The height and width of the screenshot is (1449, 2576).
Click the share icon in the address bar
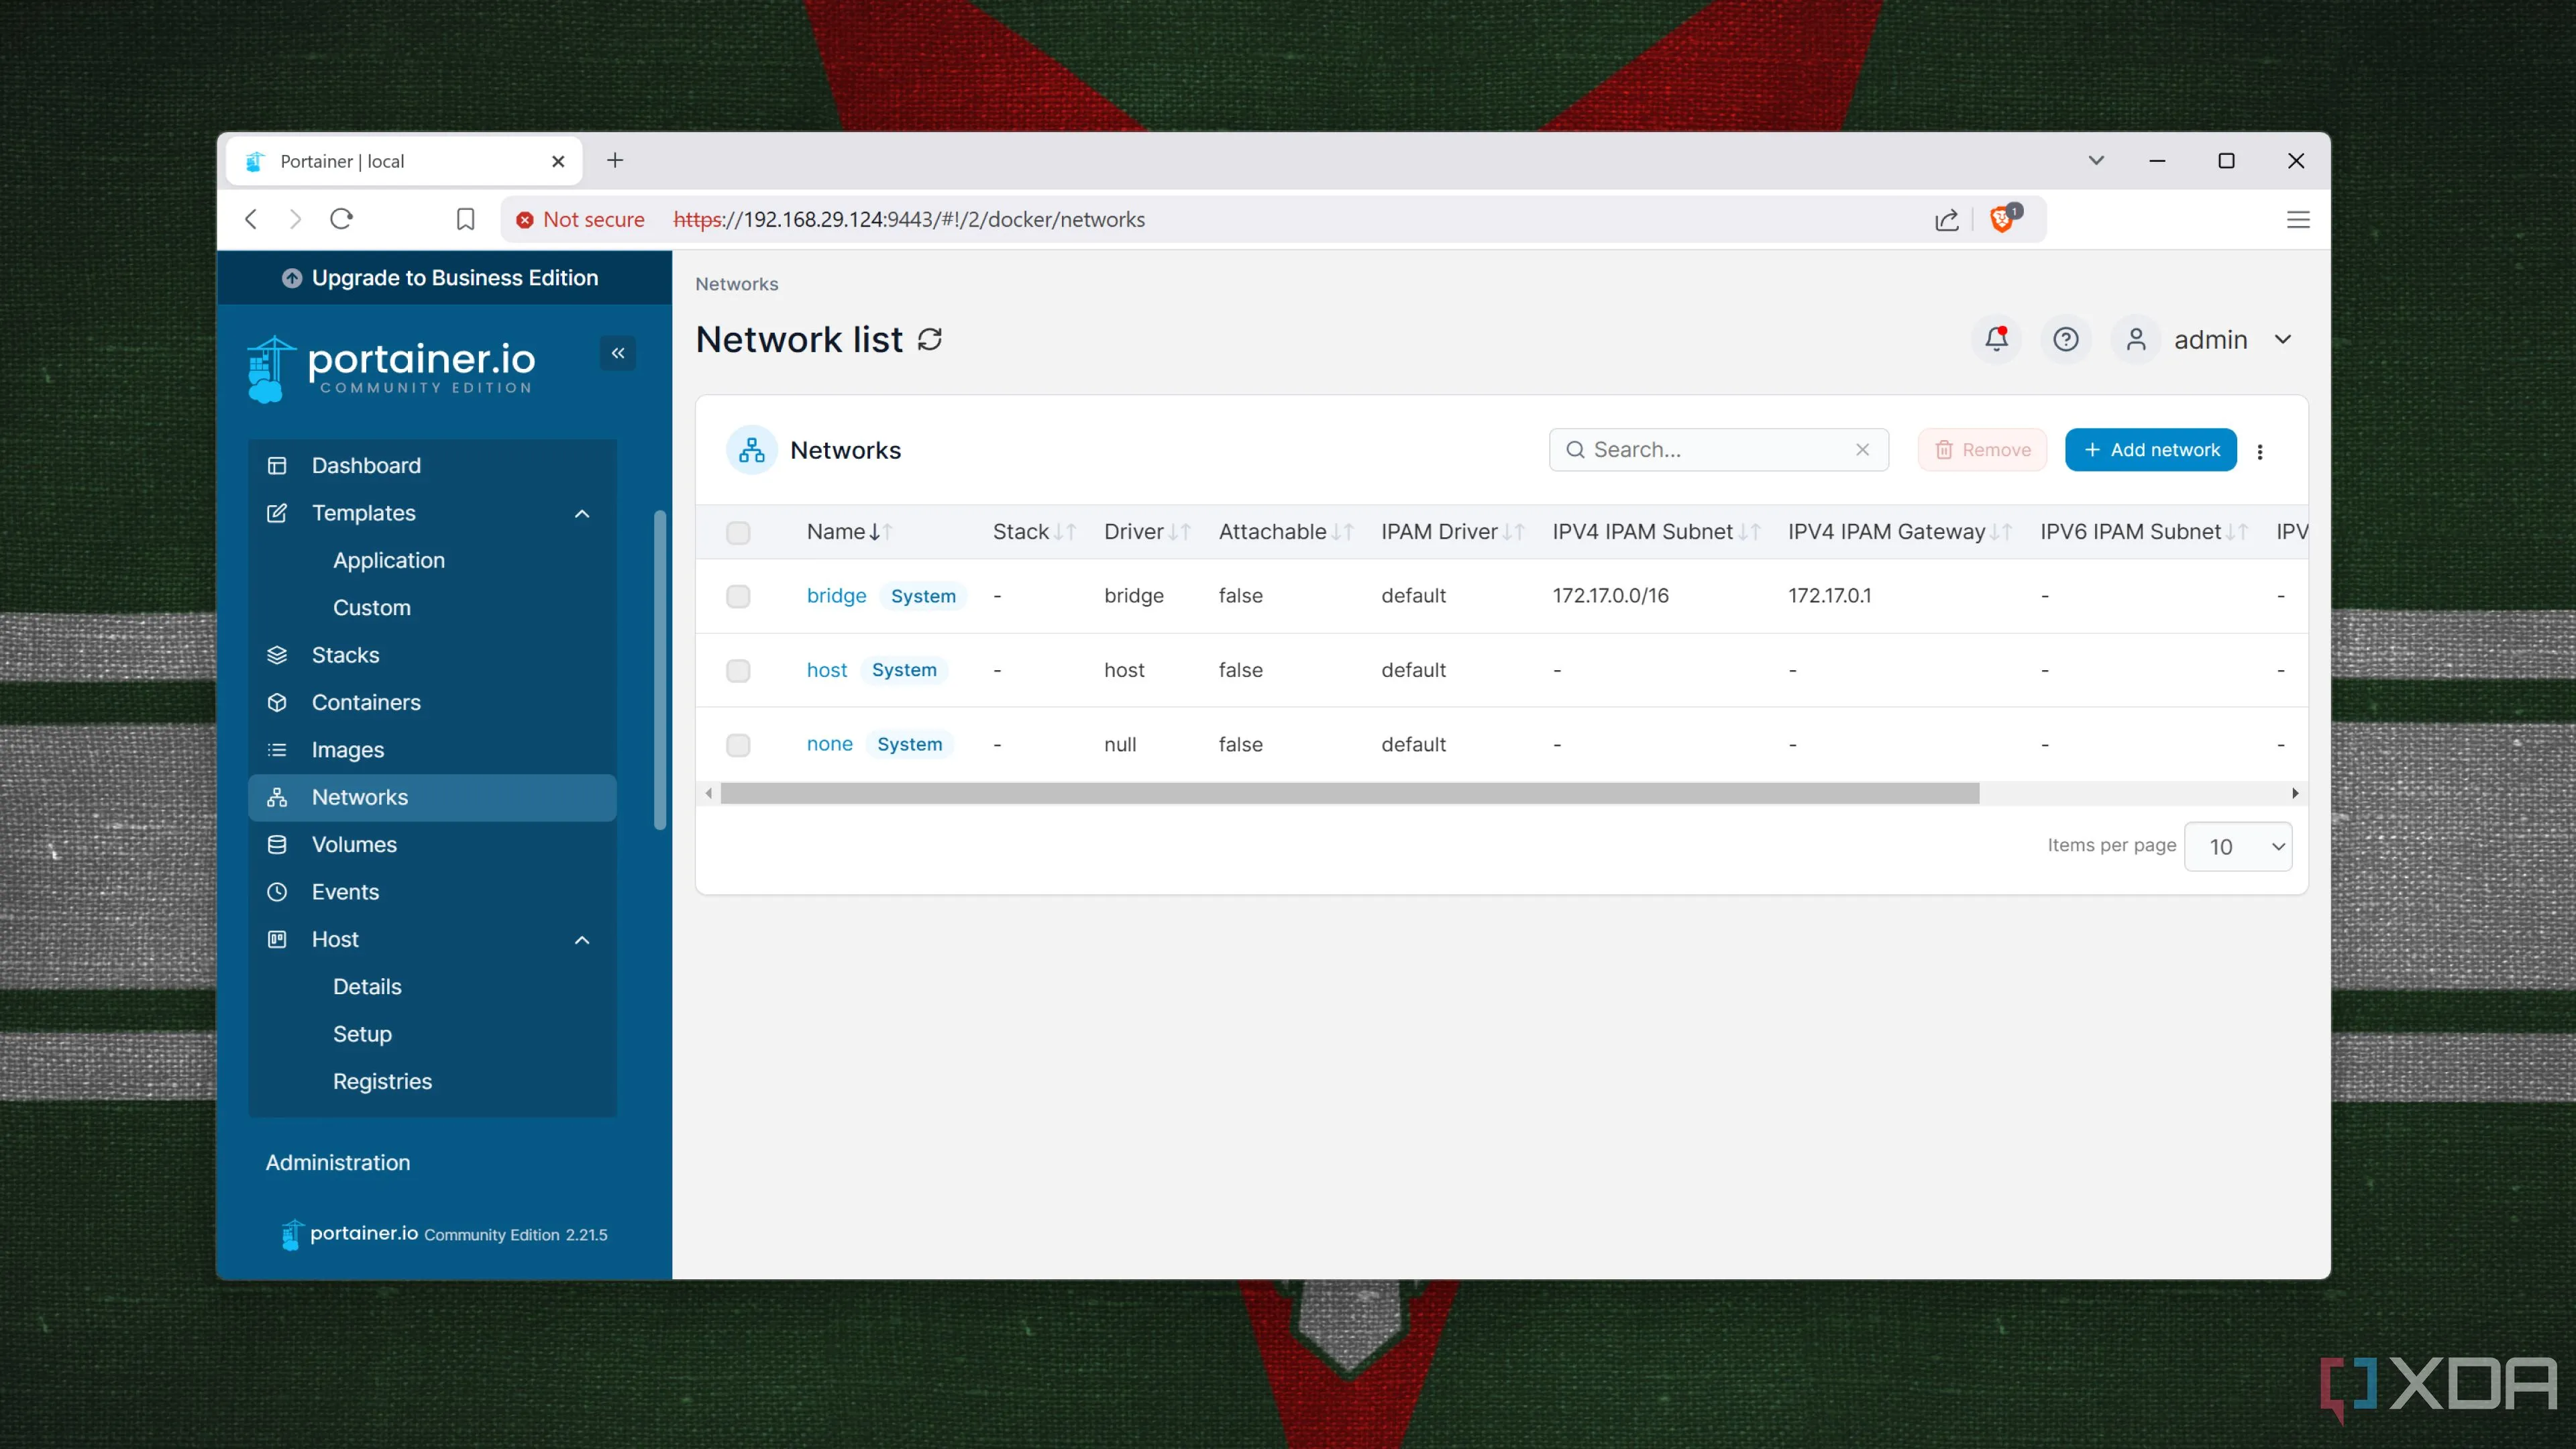(x=1946, y=220)
